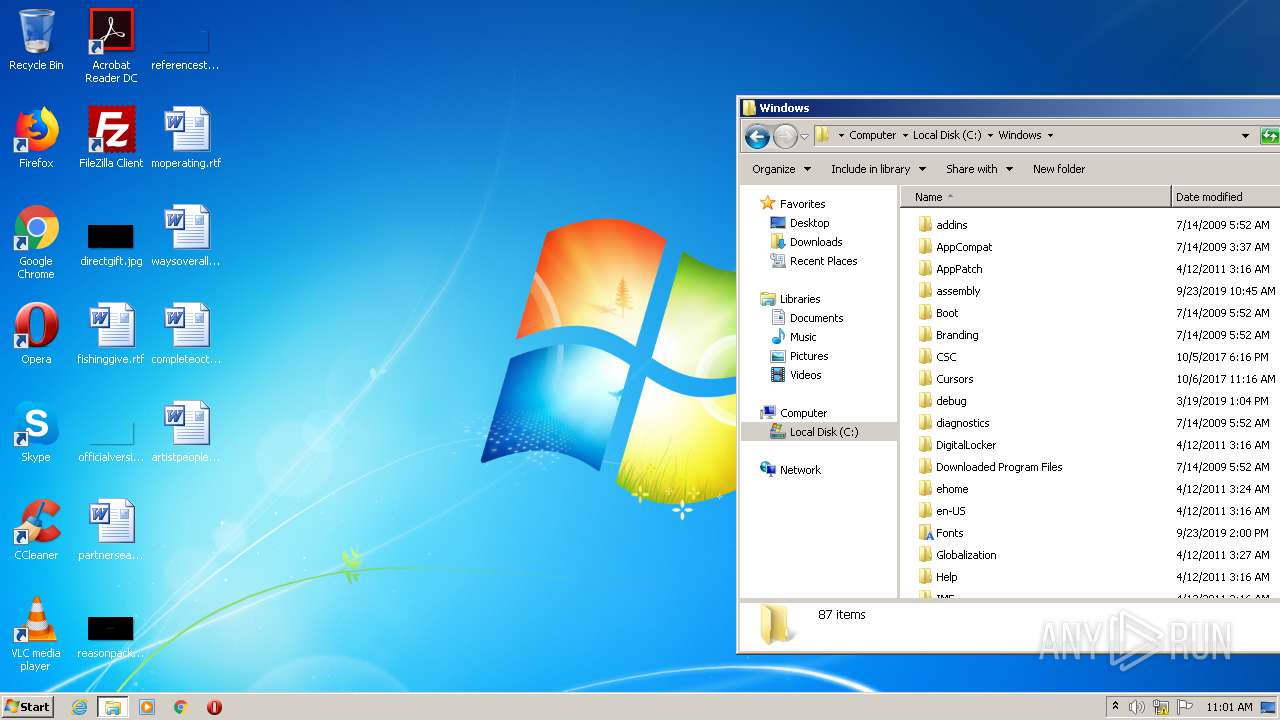Open volume control in system tray
The height and width of the screenshot is (720, 1280).
click(x=1137, y=707)
